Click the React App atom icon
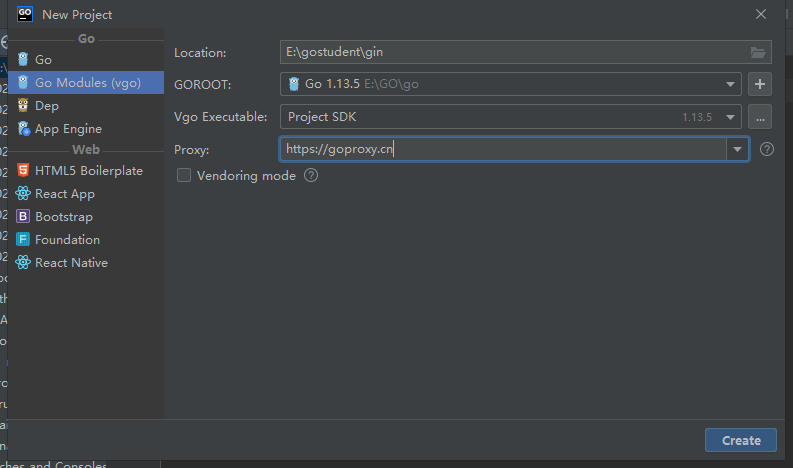The image size is (793, 468). click(23, 193)
